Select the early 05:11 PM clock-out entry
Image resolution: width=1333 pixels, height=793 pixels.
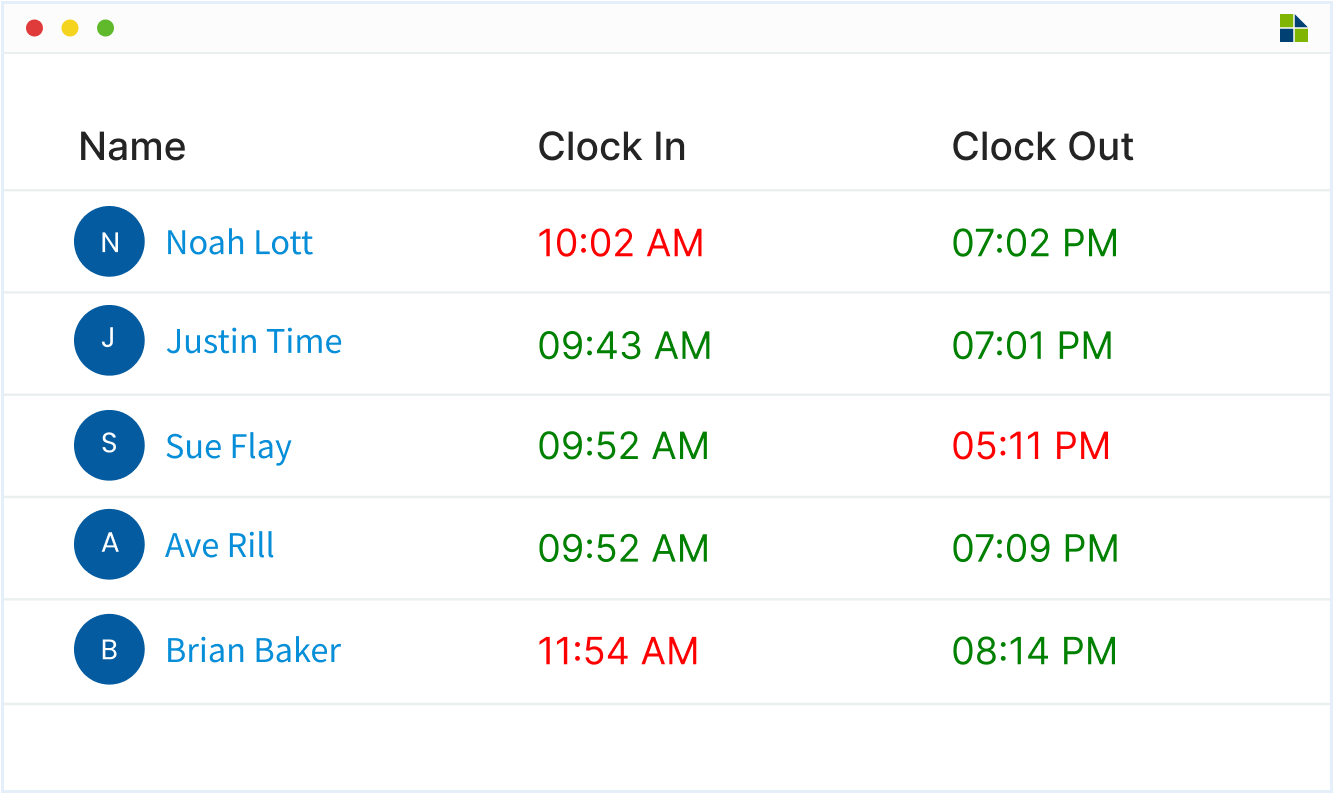1031,446
